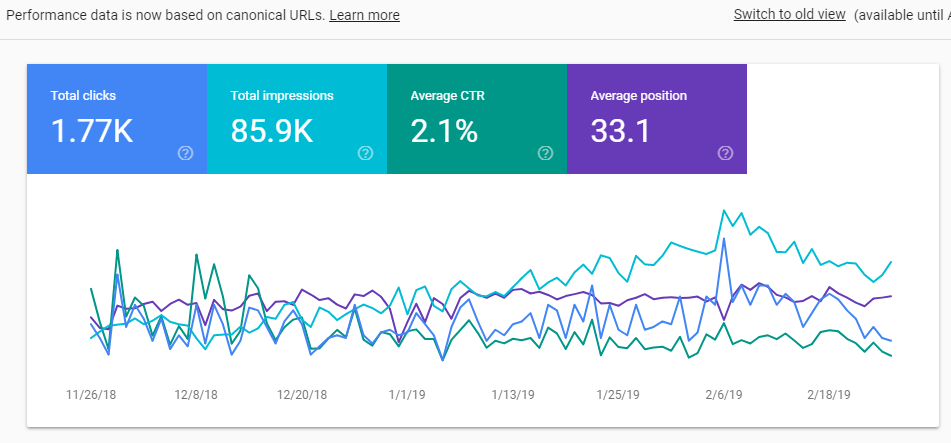Click the 12/8/18 date label

(196, 394)
